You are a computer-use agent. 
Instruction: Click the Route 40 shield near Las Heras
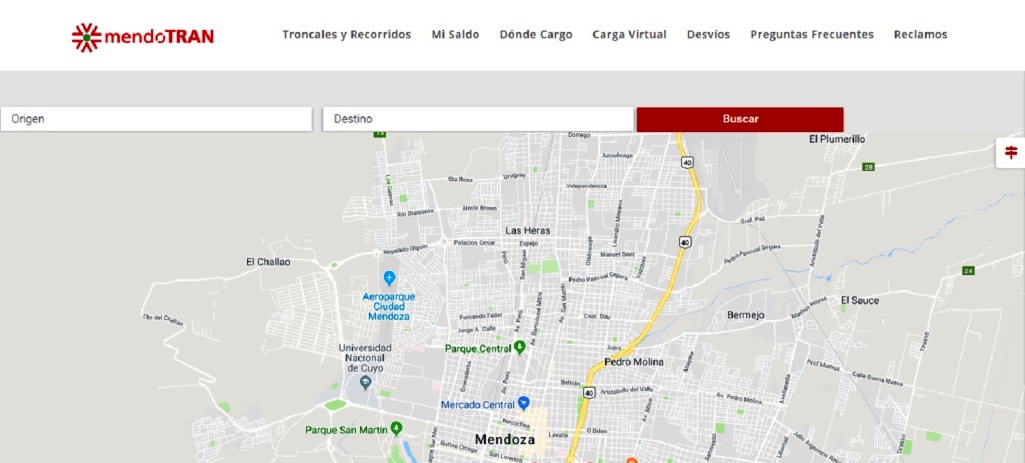point(684,242)
